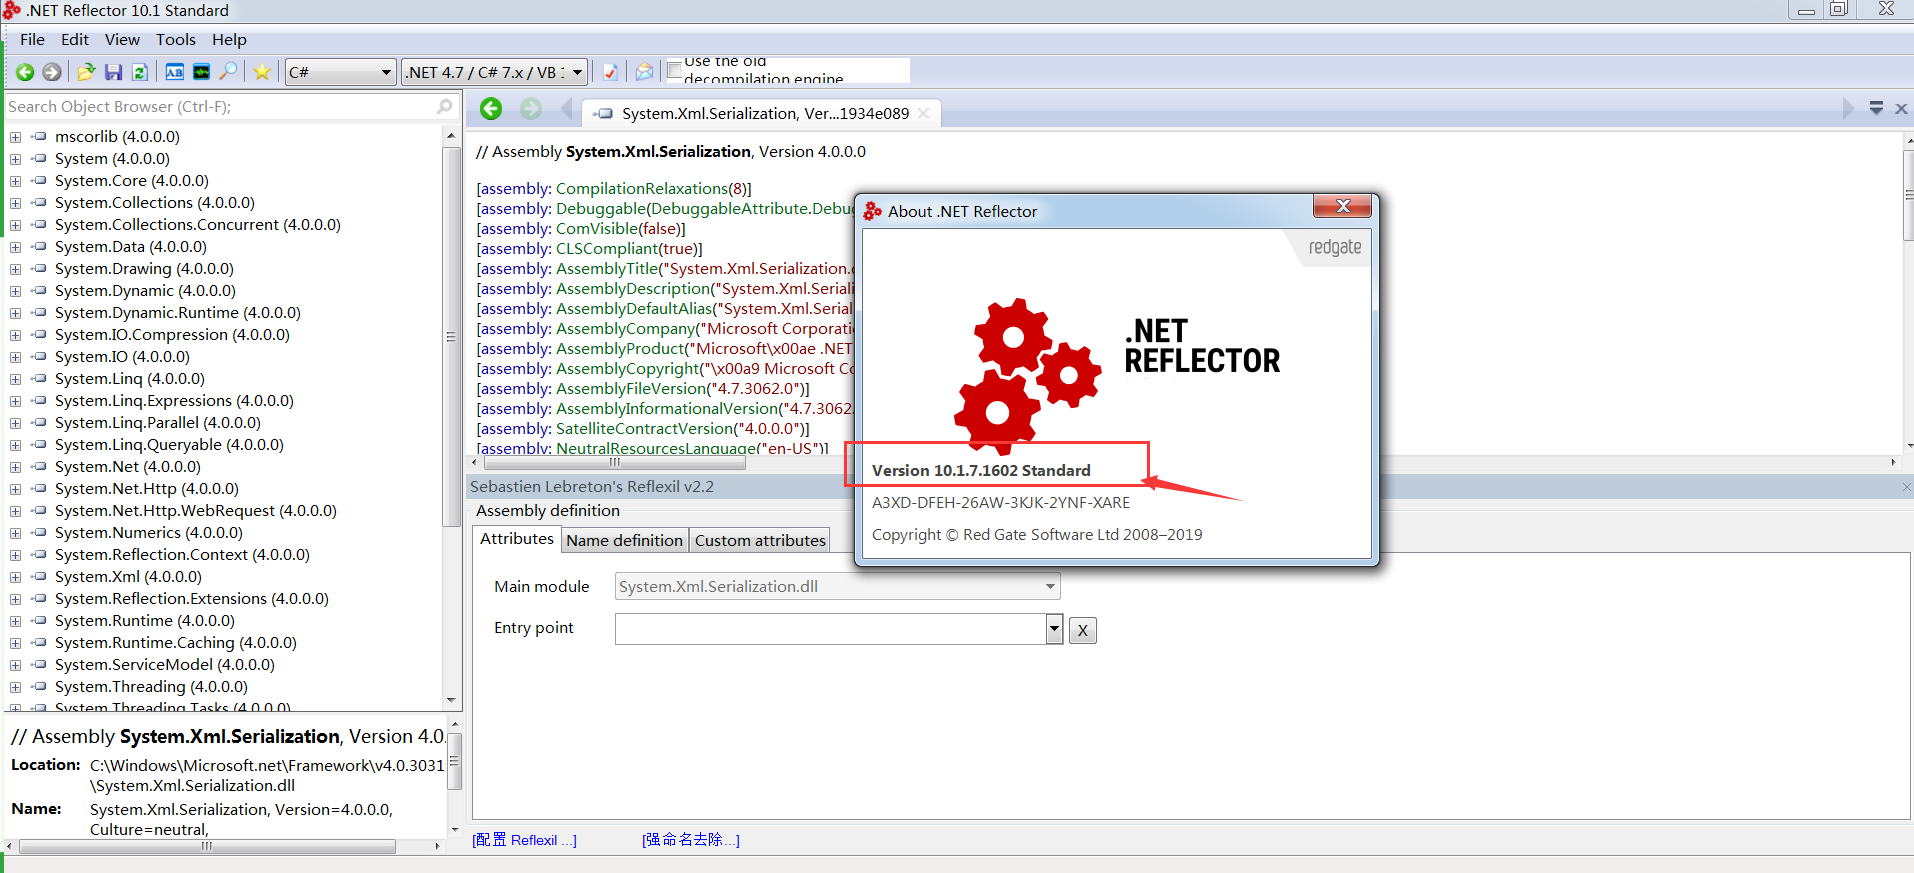Click the code pane horizontal scrollbar thumb
The image size is (1914, 873).
pos(614,462)
